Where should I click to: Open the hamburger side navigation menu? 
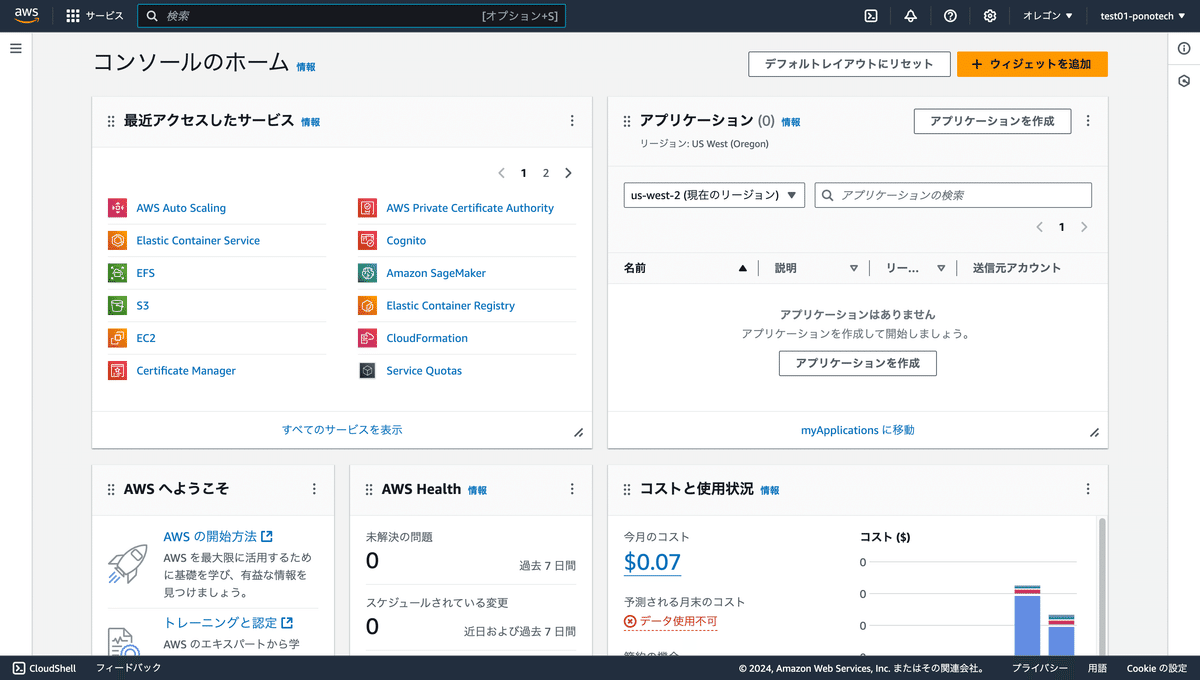point(16,48)
